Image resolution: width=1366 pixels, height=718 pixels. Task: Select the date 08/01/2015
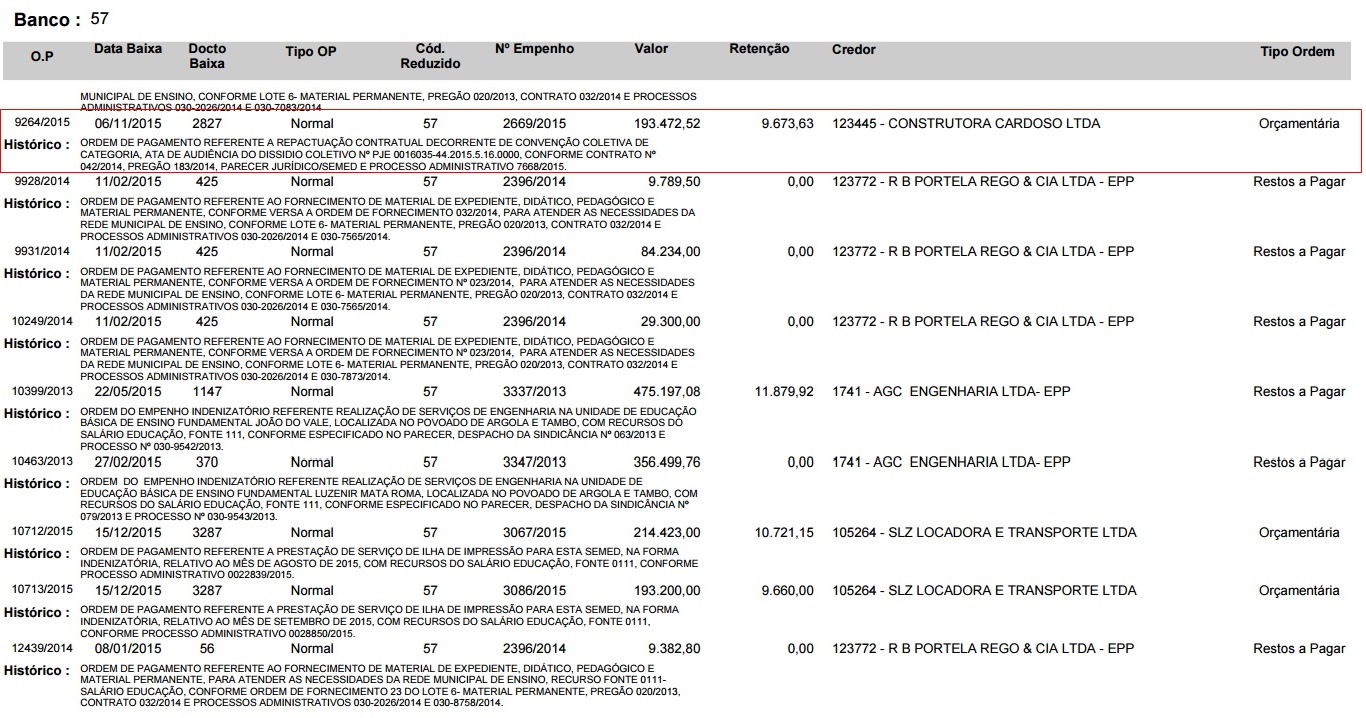tap(128, 649)
